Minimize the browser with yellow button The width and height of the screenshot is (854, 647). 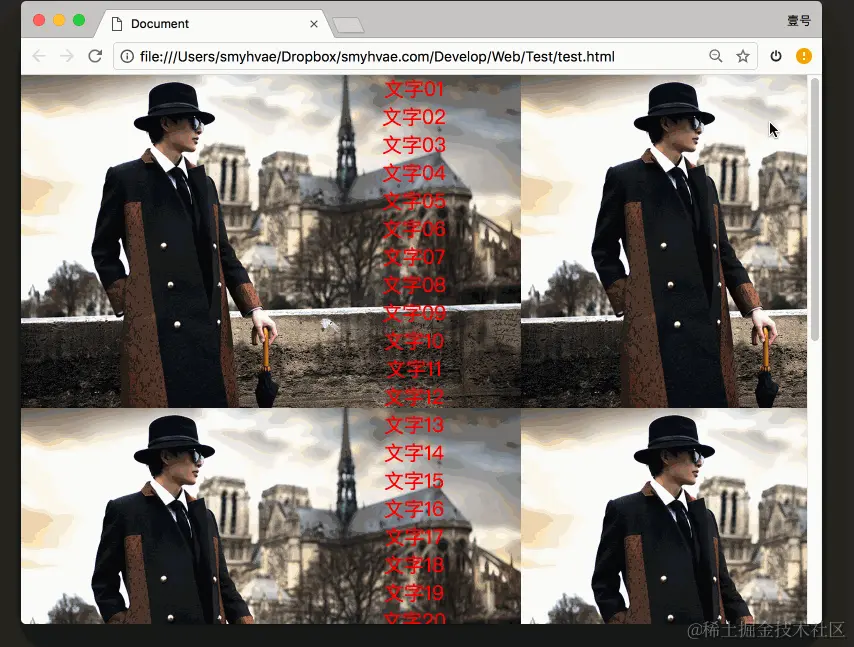click(x=59, y=20)
